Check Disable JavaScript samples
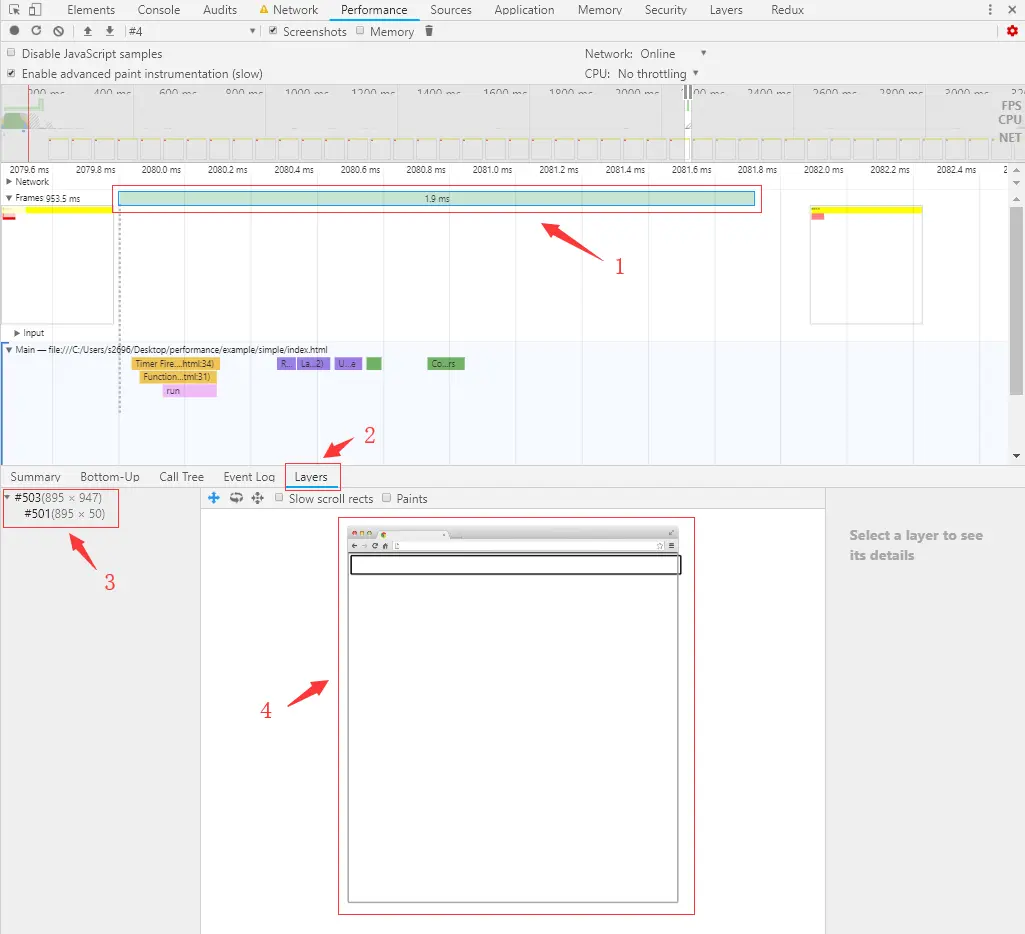The height and width of the screenshot is (934, 1025). pyautogui.click(x=11, y=53)
